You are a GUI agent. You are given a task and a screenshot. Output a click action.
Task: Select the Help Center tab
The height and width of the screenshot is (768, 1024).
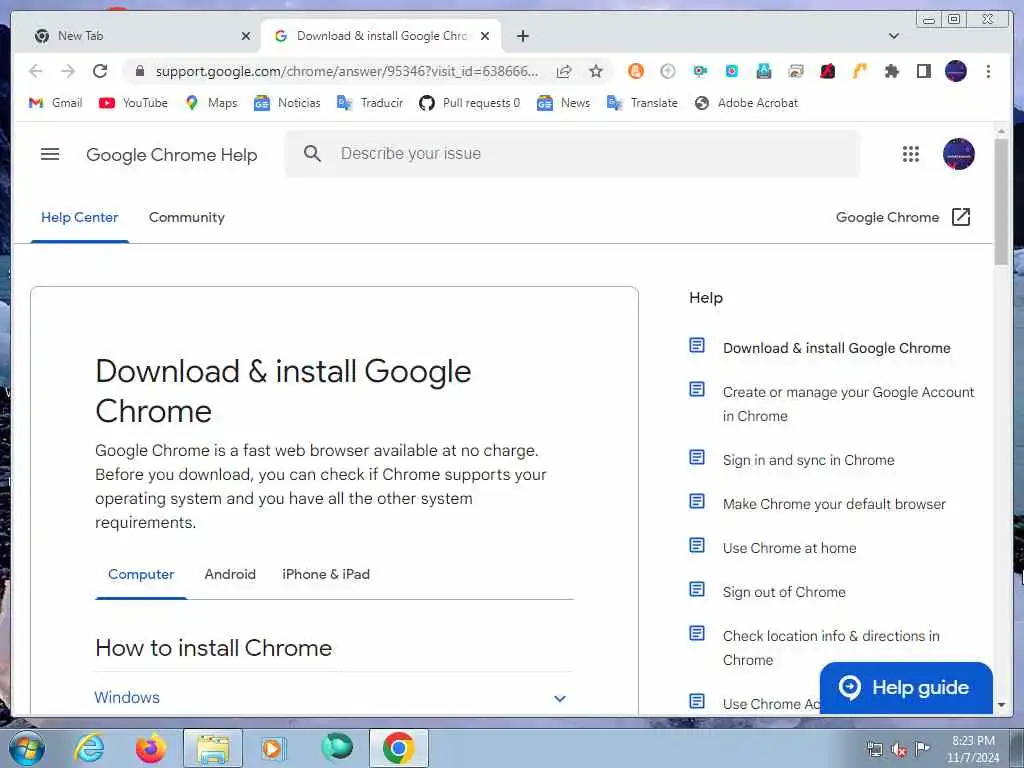(x=80, y=217)
